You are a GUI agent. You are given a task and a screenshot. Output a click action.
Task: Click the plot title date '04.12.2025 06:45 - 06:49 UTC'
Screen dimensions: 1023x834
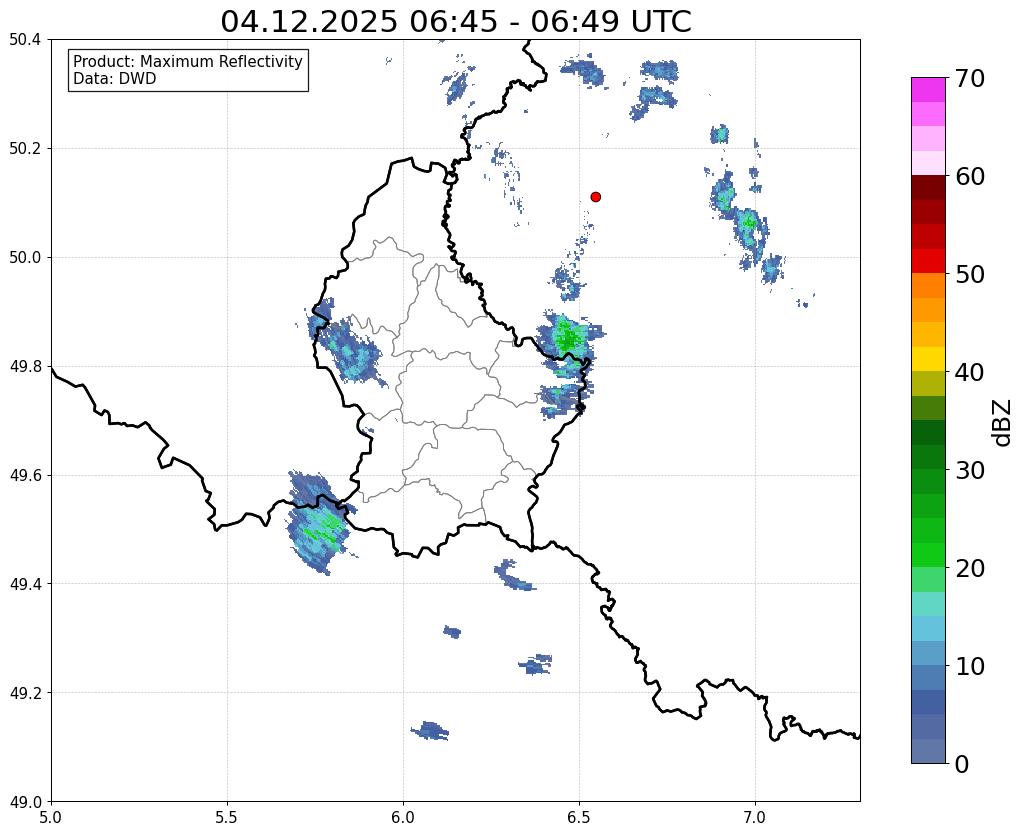pyautogui.click(x=455, y=22)
